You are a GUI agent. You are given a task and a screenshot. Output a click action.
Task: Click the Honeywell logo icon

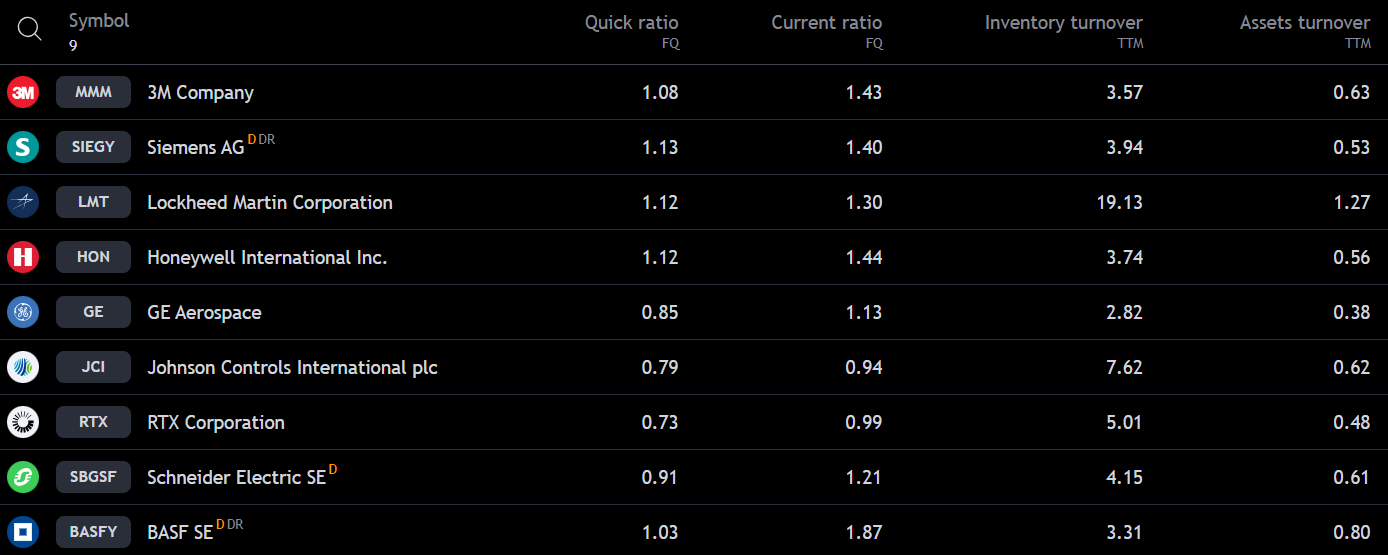coord(23,258)
